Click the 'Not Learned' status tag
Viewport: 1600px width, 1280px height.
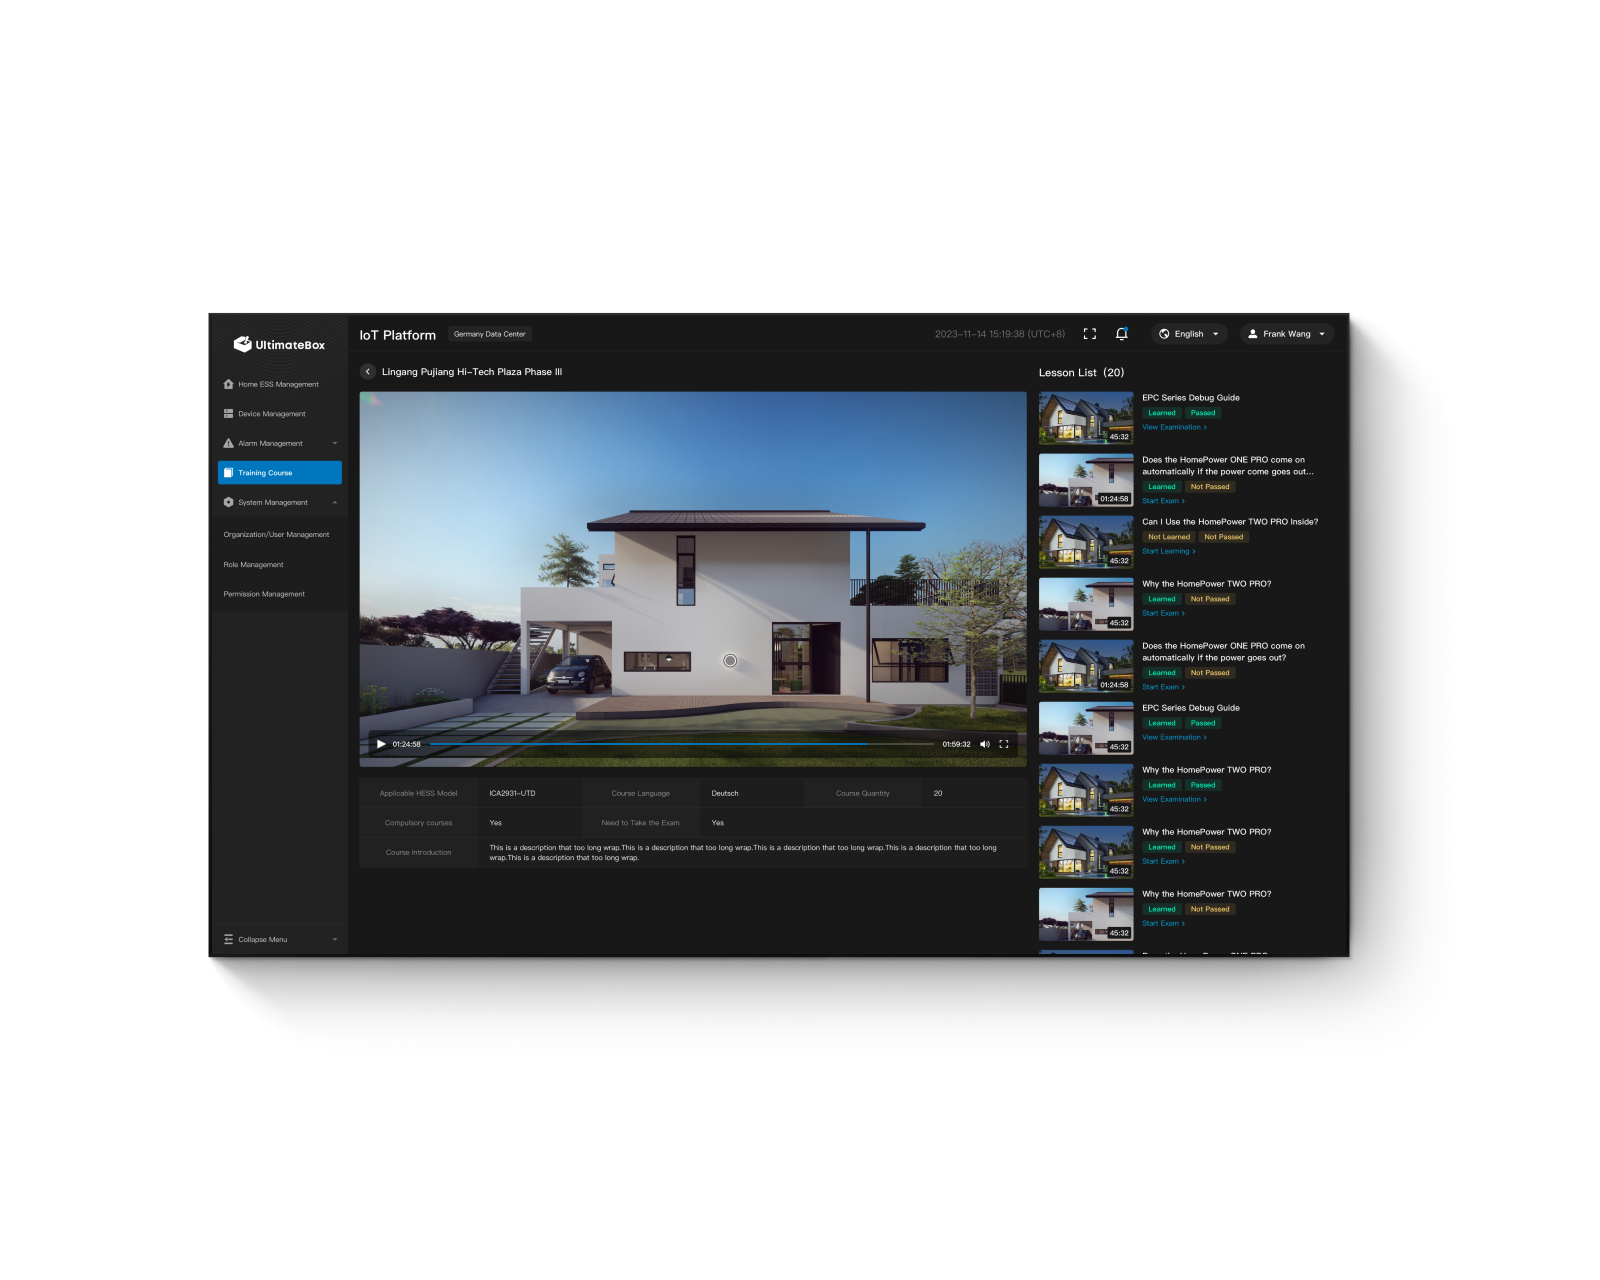click(1169, 537)
